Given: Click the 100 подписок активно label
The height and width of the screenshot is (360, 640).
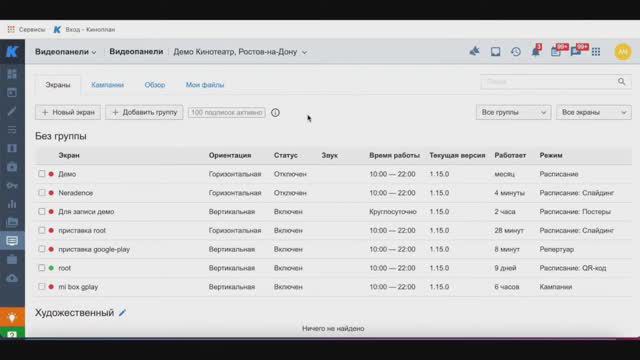Looking at the screenshot, I should tap(227, 112).
